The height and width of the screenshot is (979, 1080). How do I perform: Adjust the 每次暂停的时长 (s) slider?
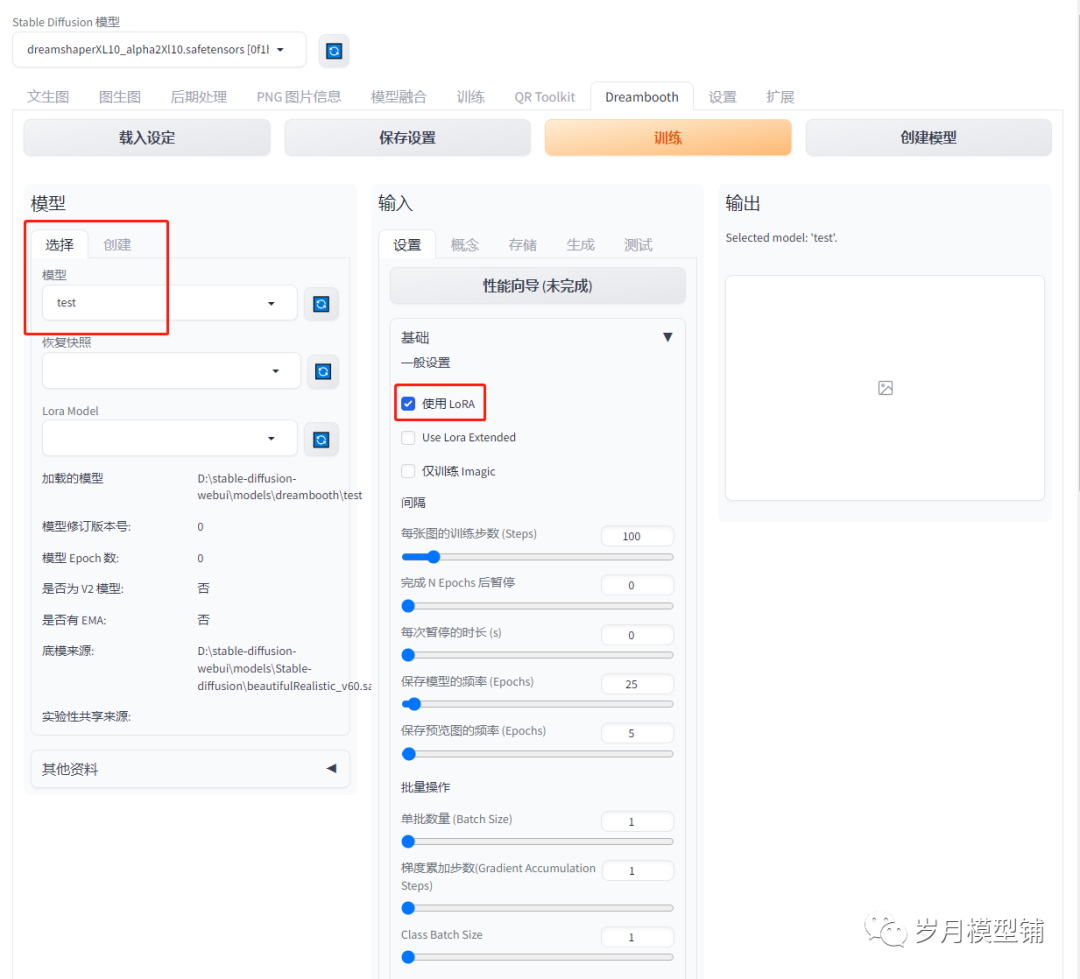point(537,655)
